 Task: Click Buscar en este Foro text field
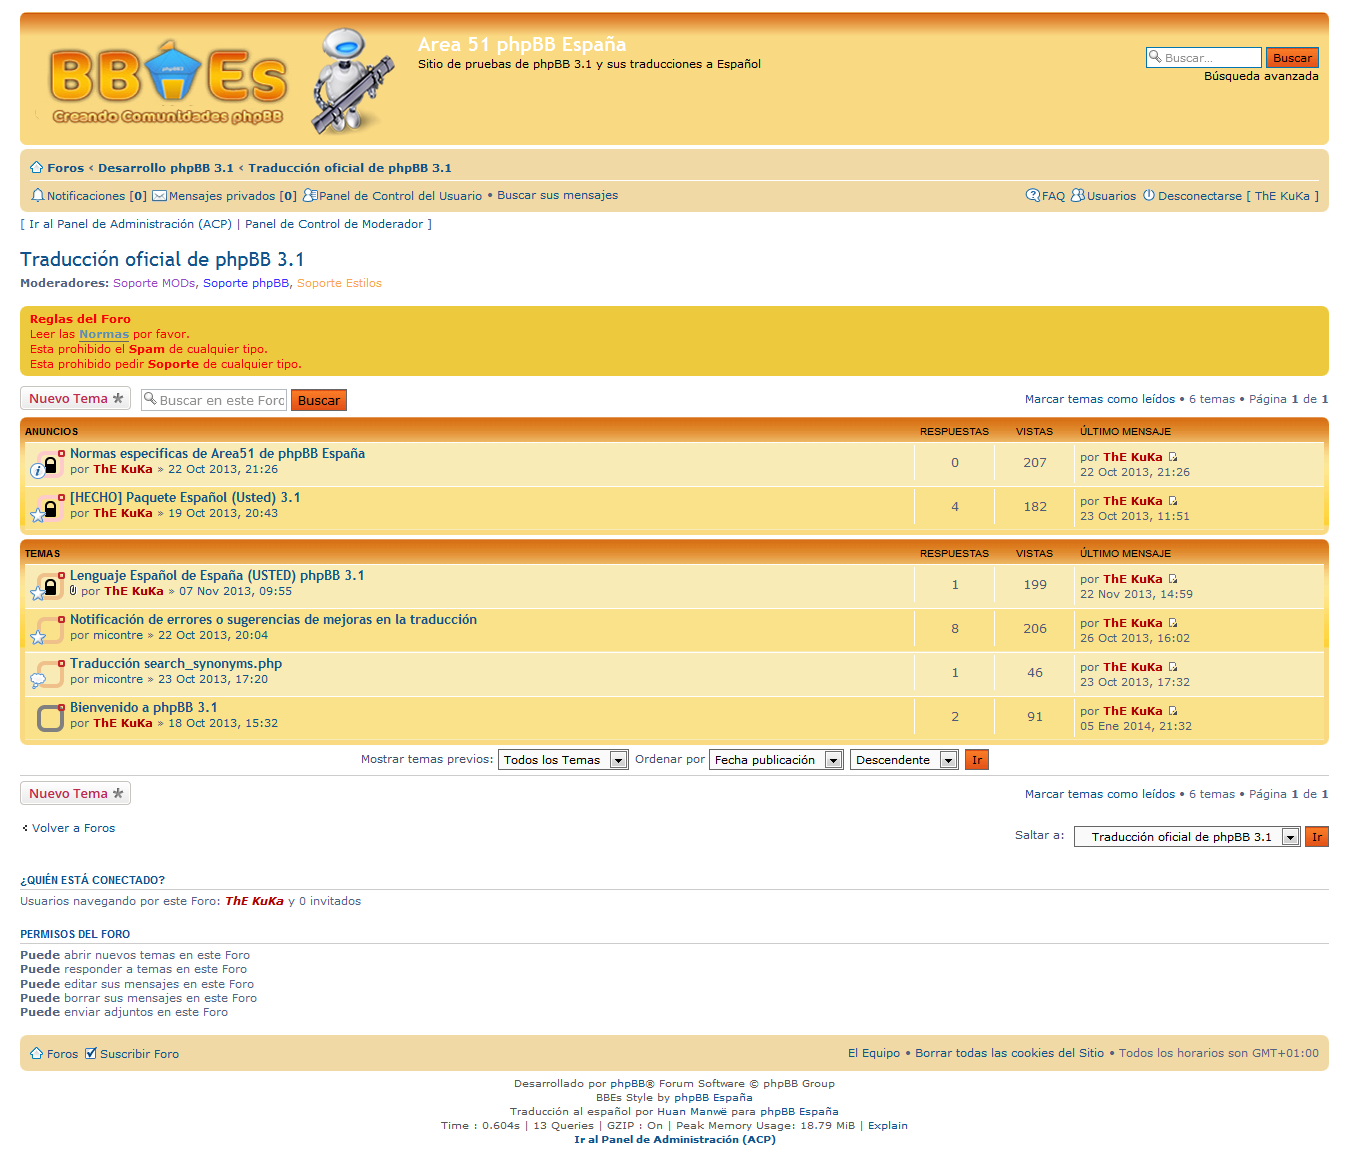tap(214, 400)
